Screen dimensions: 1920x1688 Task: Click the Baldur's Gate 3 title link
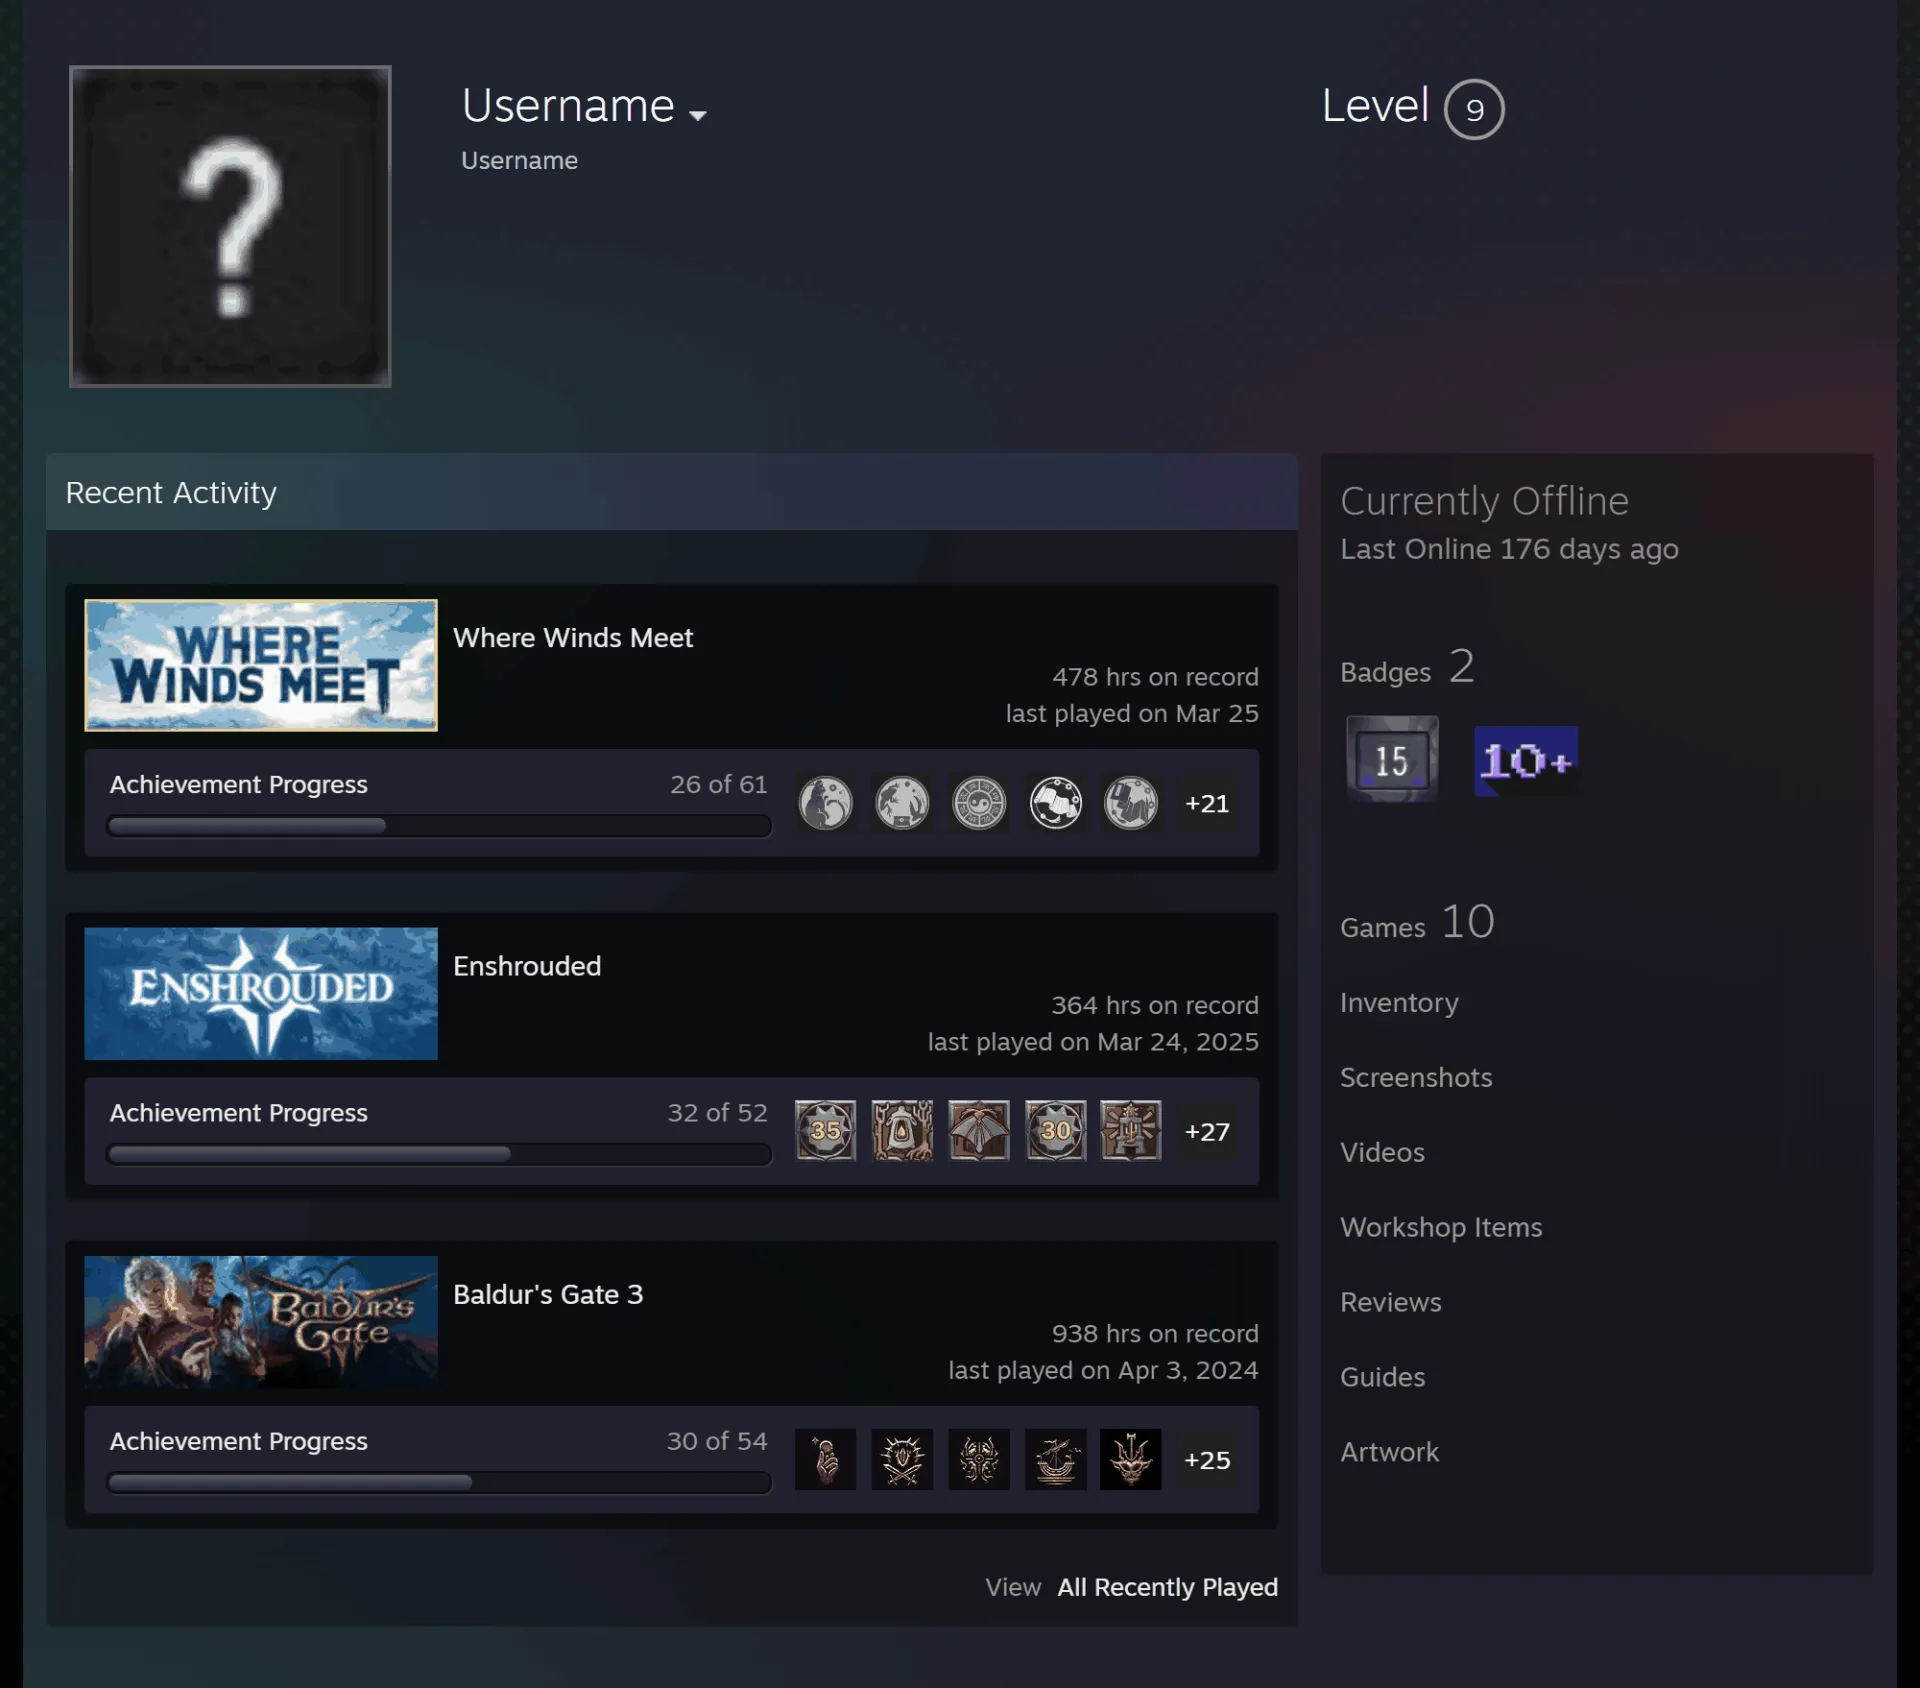(x=548, y=1294)
